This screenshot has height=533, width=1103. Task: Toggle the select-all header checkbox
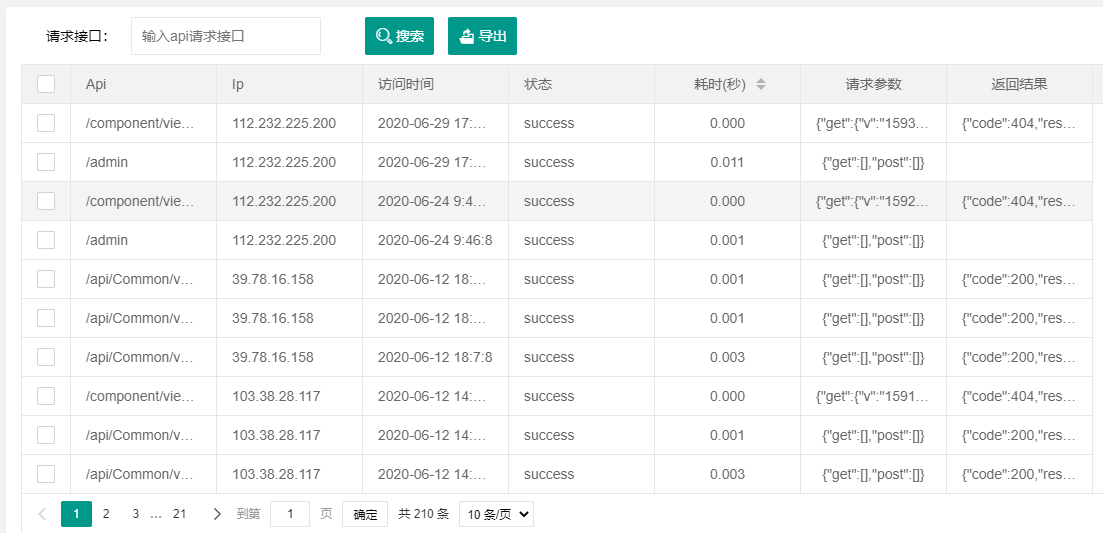point(46,84)
